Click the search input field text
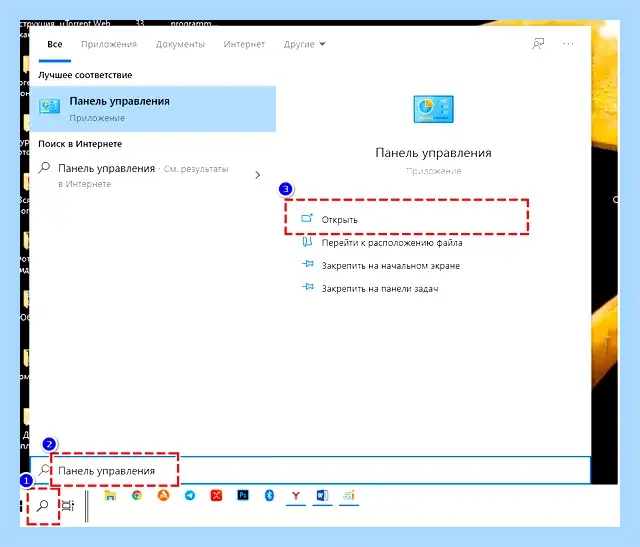The height and width of the screenshot is (547, 640). 107,471
